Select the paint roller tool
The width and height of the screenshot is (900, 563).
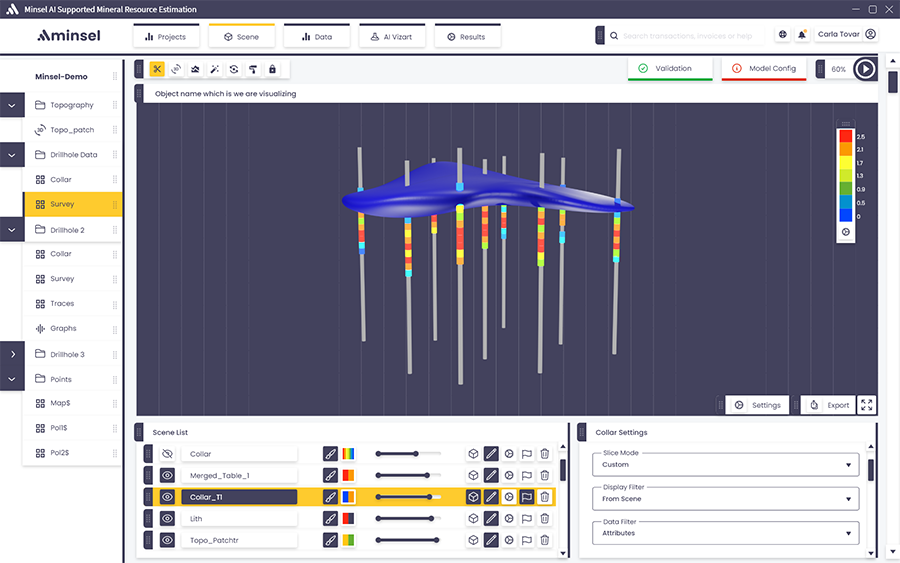click(x=253, y=69)
